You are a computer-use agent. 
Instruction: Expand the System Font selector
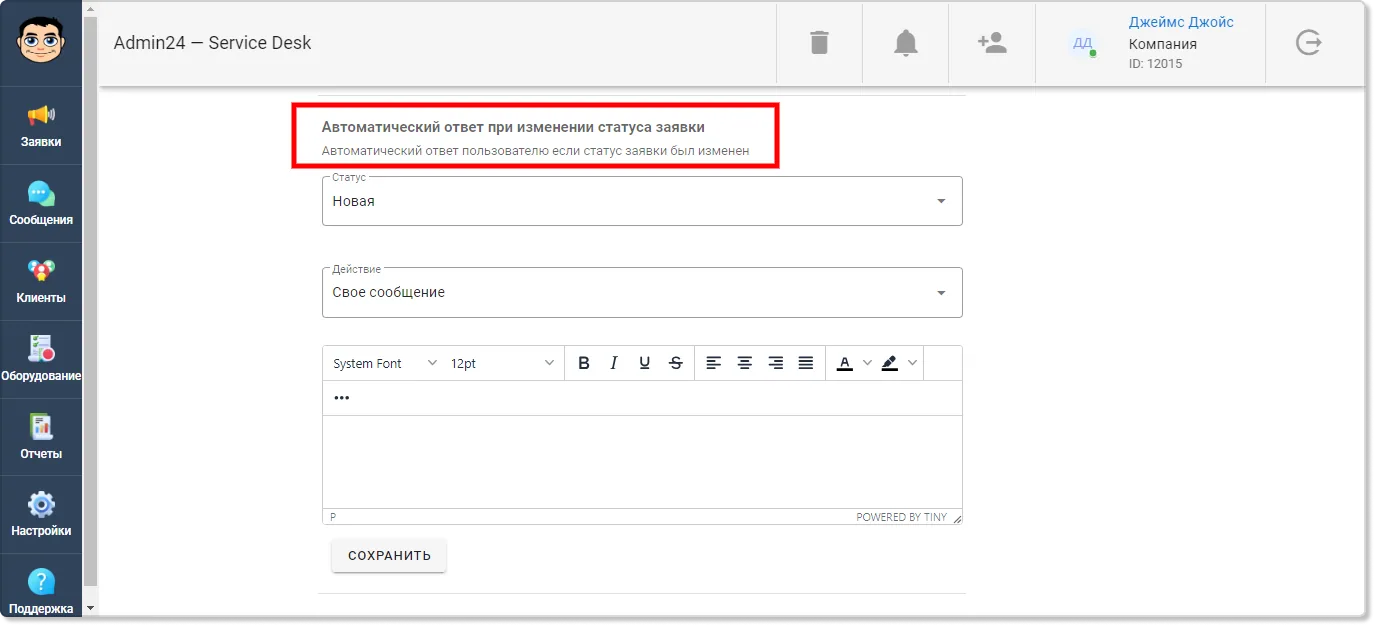(385, 363)
